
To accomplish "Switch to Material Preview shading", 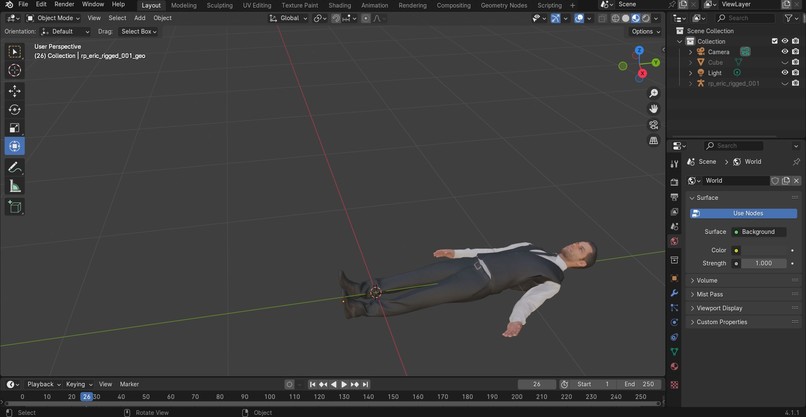I will tap(636, 18).
